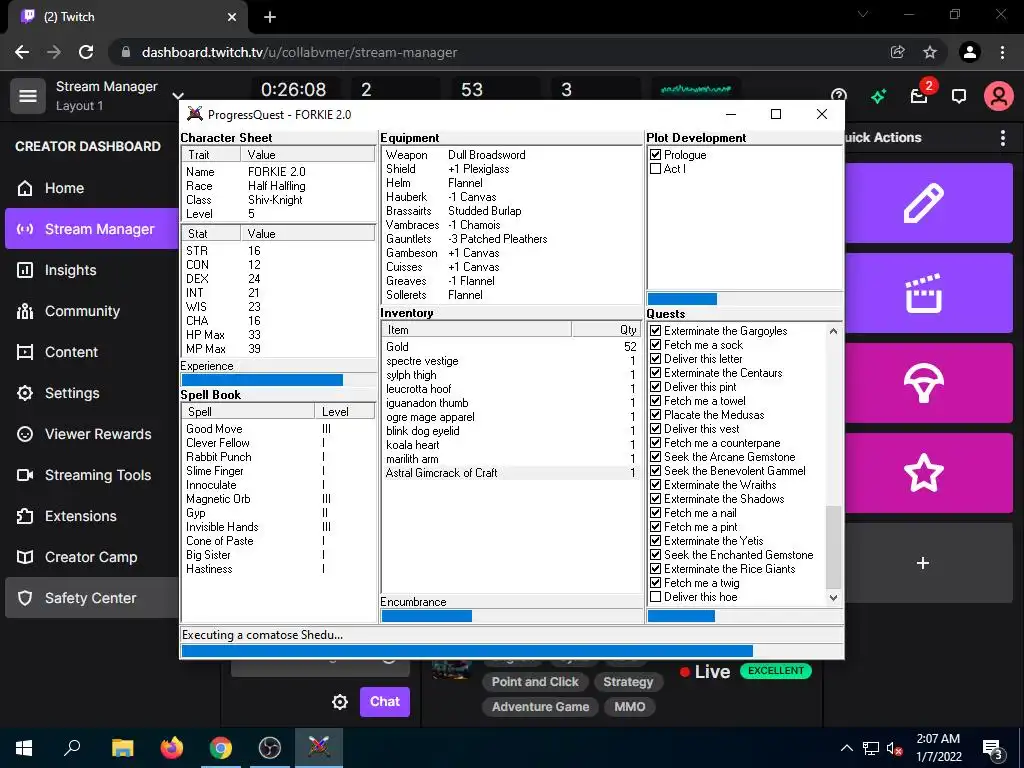Click the Item column header in Inventory
1024x768 pixels.
tap(477, 330)
